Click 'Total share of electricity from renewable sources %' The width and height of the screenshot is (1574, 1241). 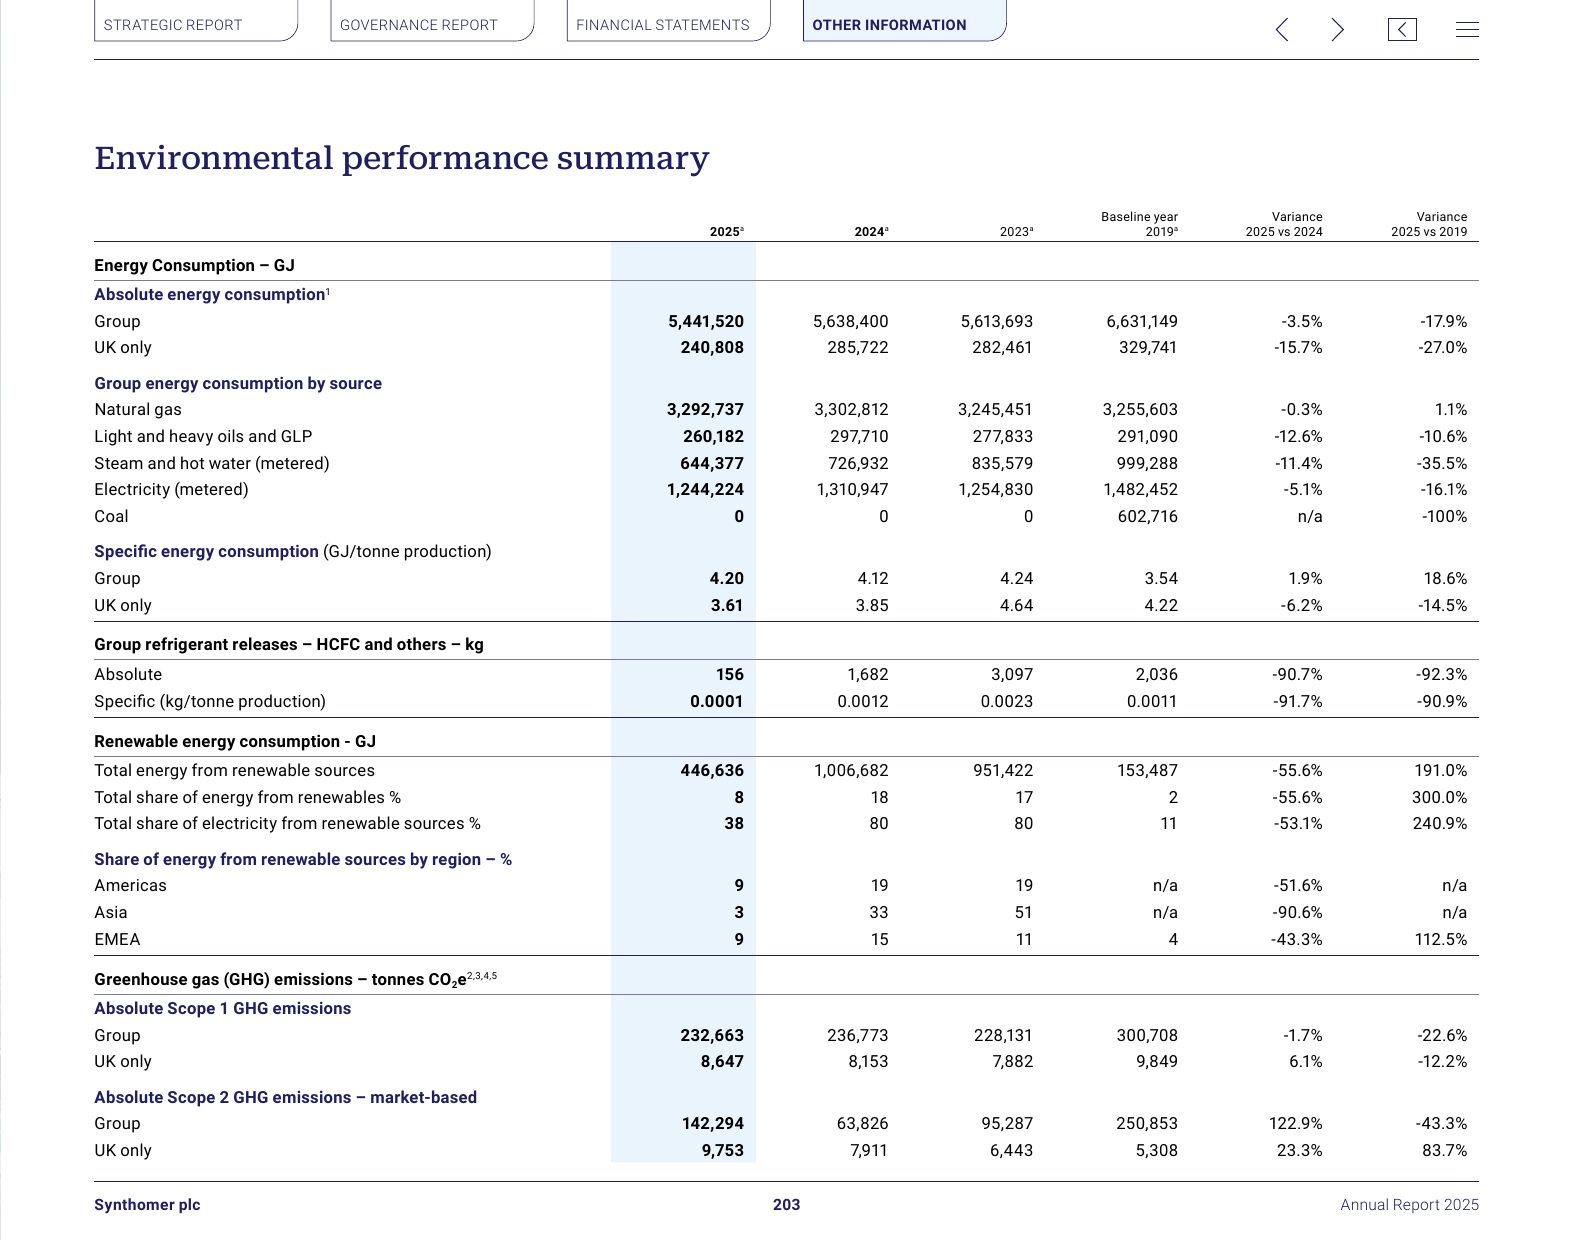tap(287, 824)
